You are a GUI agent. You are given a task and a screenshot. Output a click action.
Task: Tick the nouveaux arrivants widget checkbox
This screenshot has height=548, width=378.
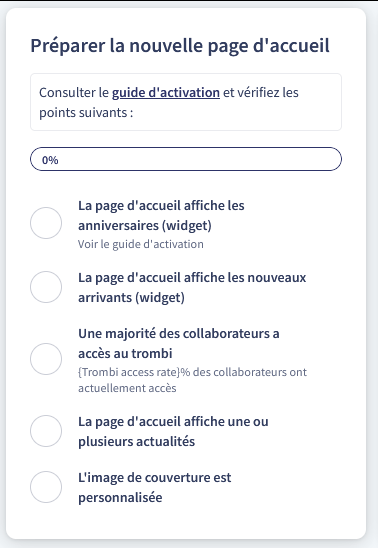(x=46, y=287)
